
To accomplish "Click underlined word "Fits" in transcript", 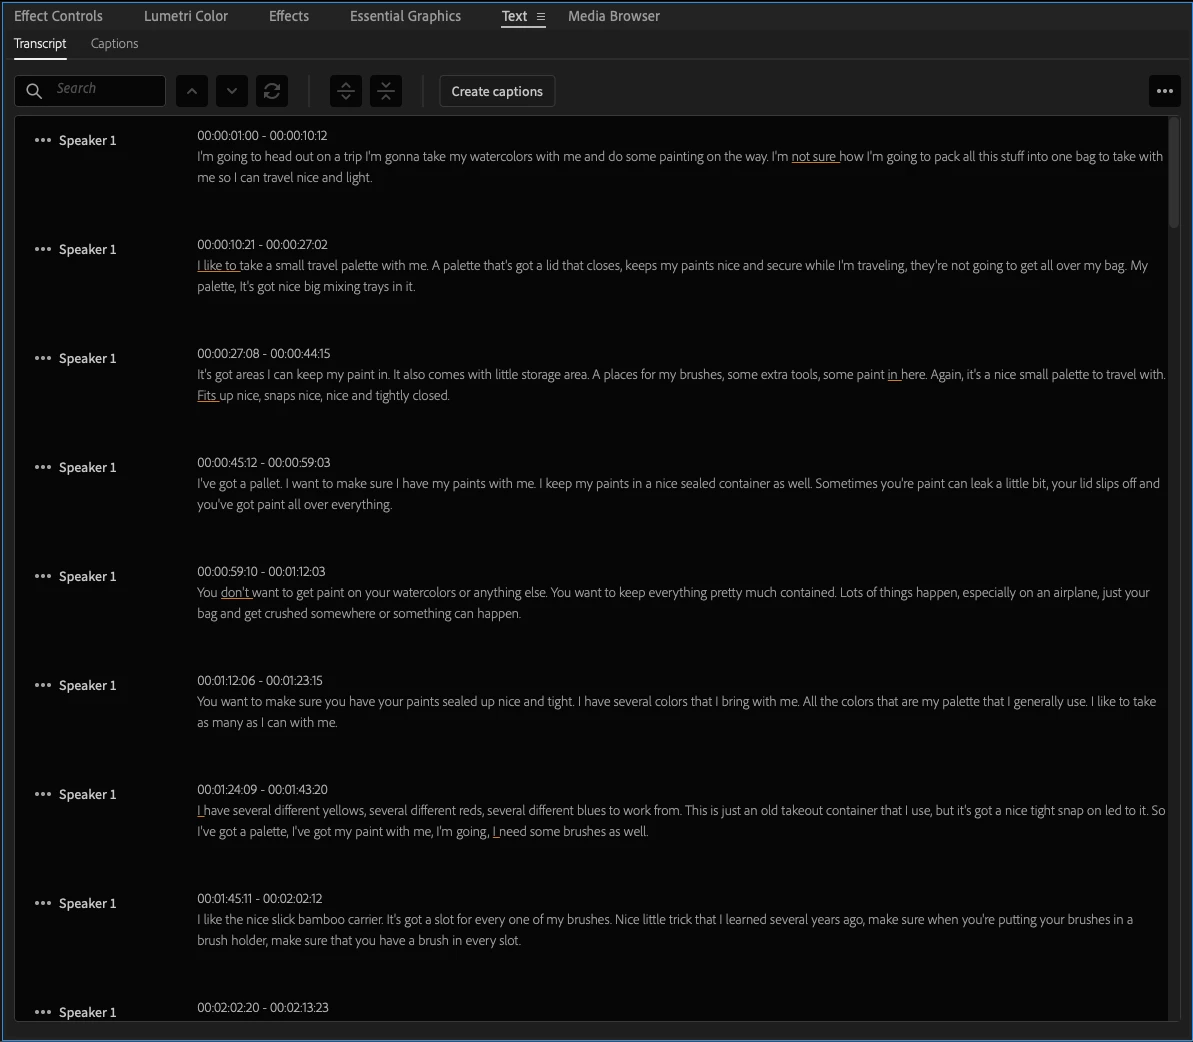I will pos(206,396).
